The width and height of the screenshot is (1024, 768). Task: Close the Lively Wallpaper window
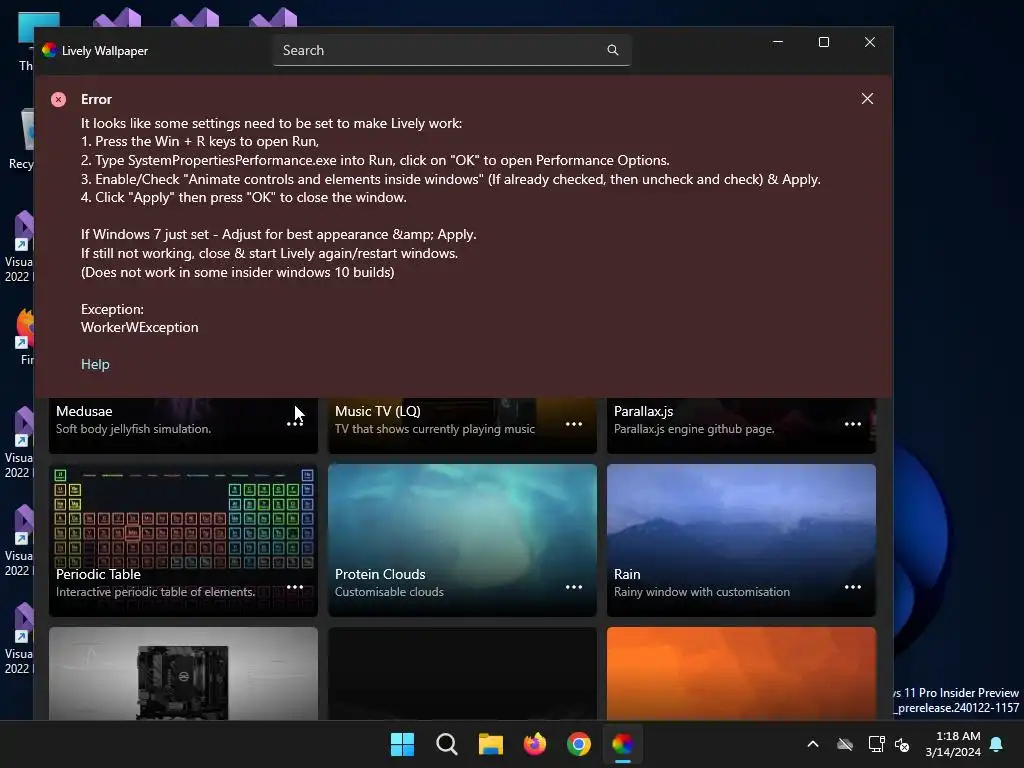click(x=870, y=42)
